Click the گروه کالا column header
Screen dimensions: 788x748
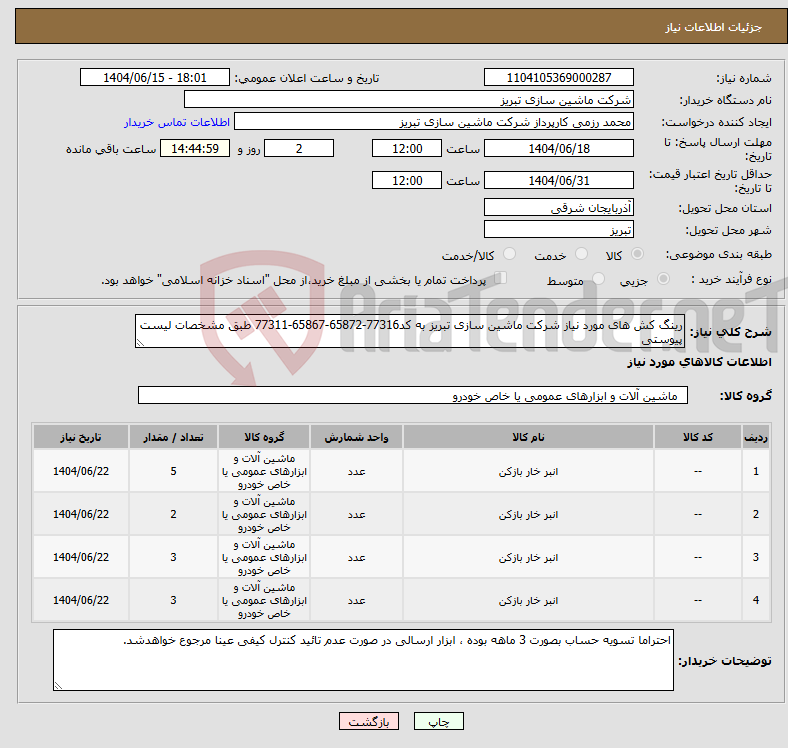[x=264, y=437]
